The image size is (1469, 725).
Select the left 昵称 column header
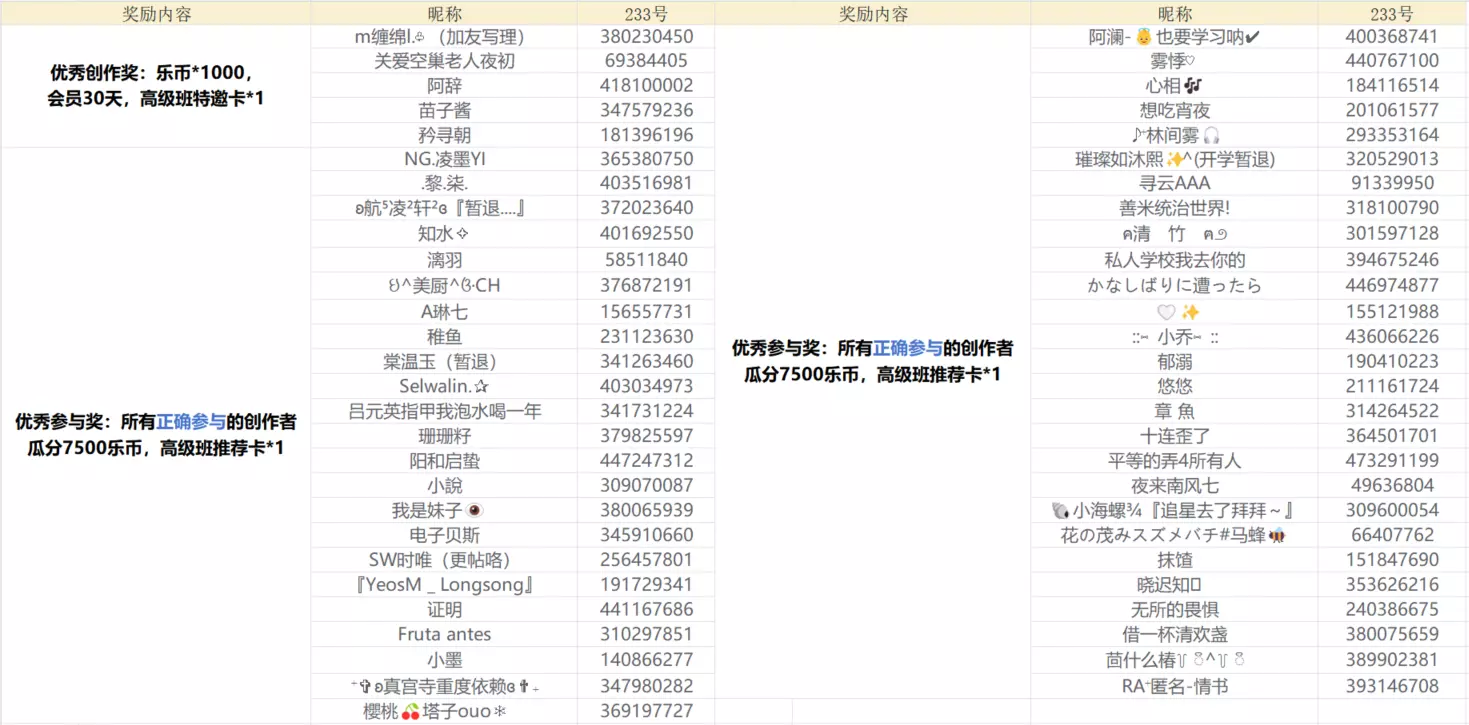(444, 13)
